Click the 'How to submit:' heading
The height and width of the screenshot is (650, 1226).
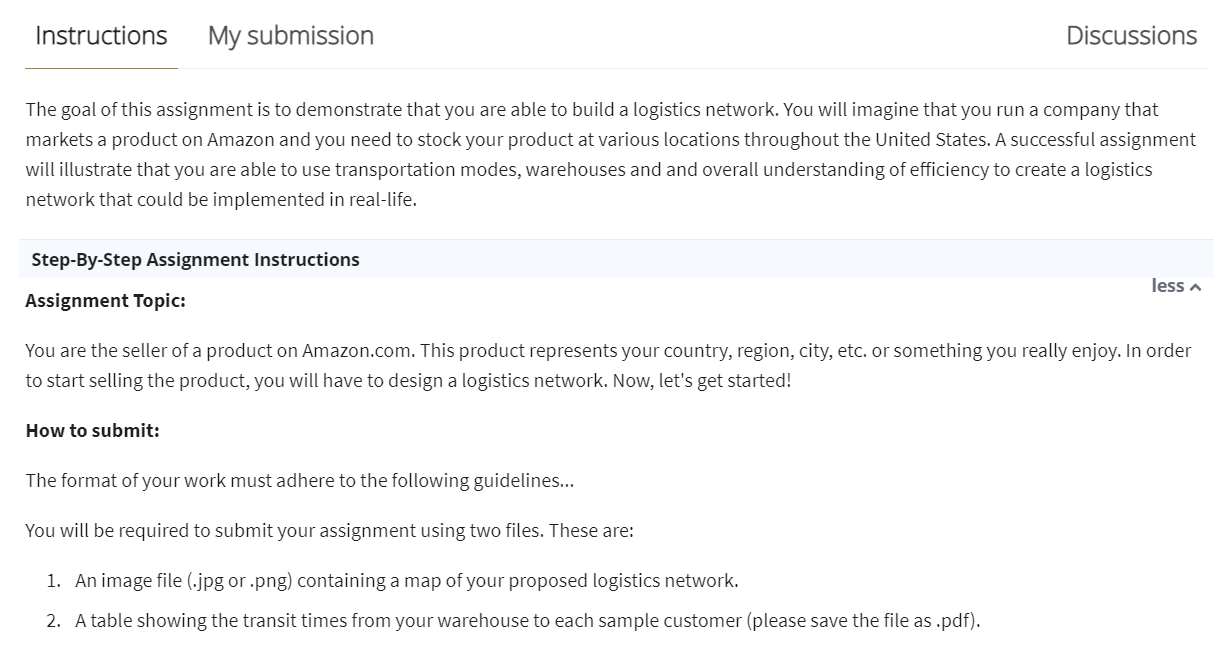pos(92,431)
